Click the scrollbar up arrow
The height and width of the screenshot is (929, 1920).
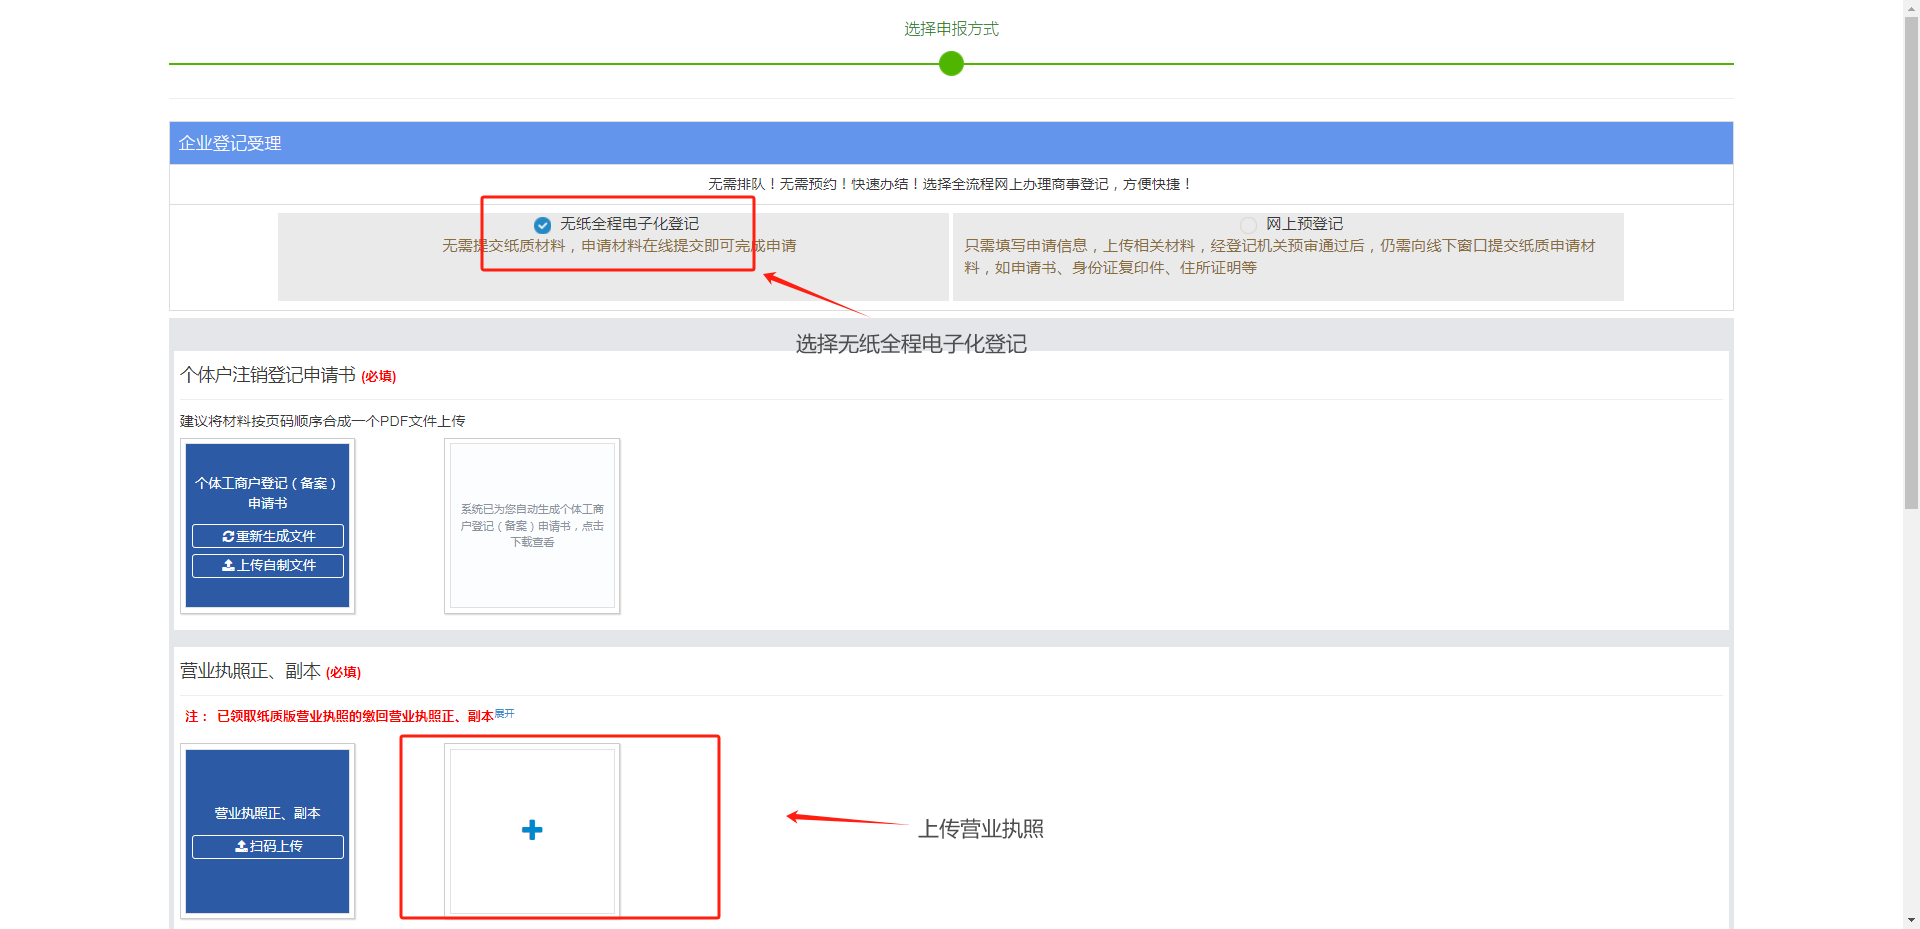(x=1911, y=8)
